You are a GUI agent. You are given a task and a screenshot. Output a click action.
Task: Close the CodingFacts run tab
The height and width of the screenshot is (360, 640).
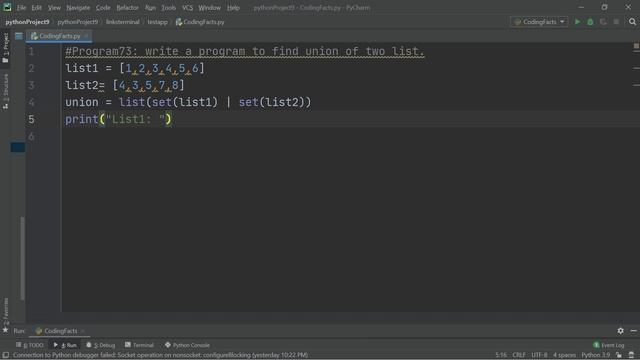pos(83,331)
